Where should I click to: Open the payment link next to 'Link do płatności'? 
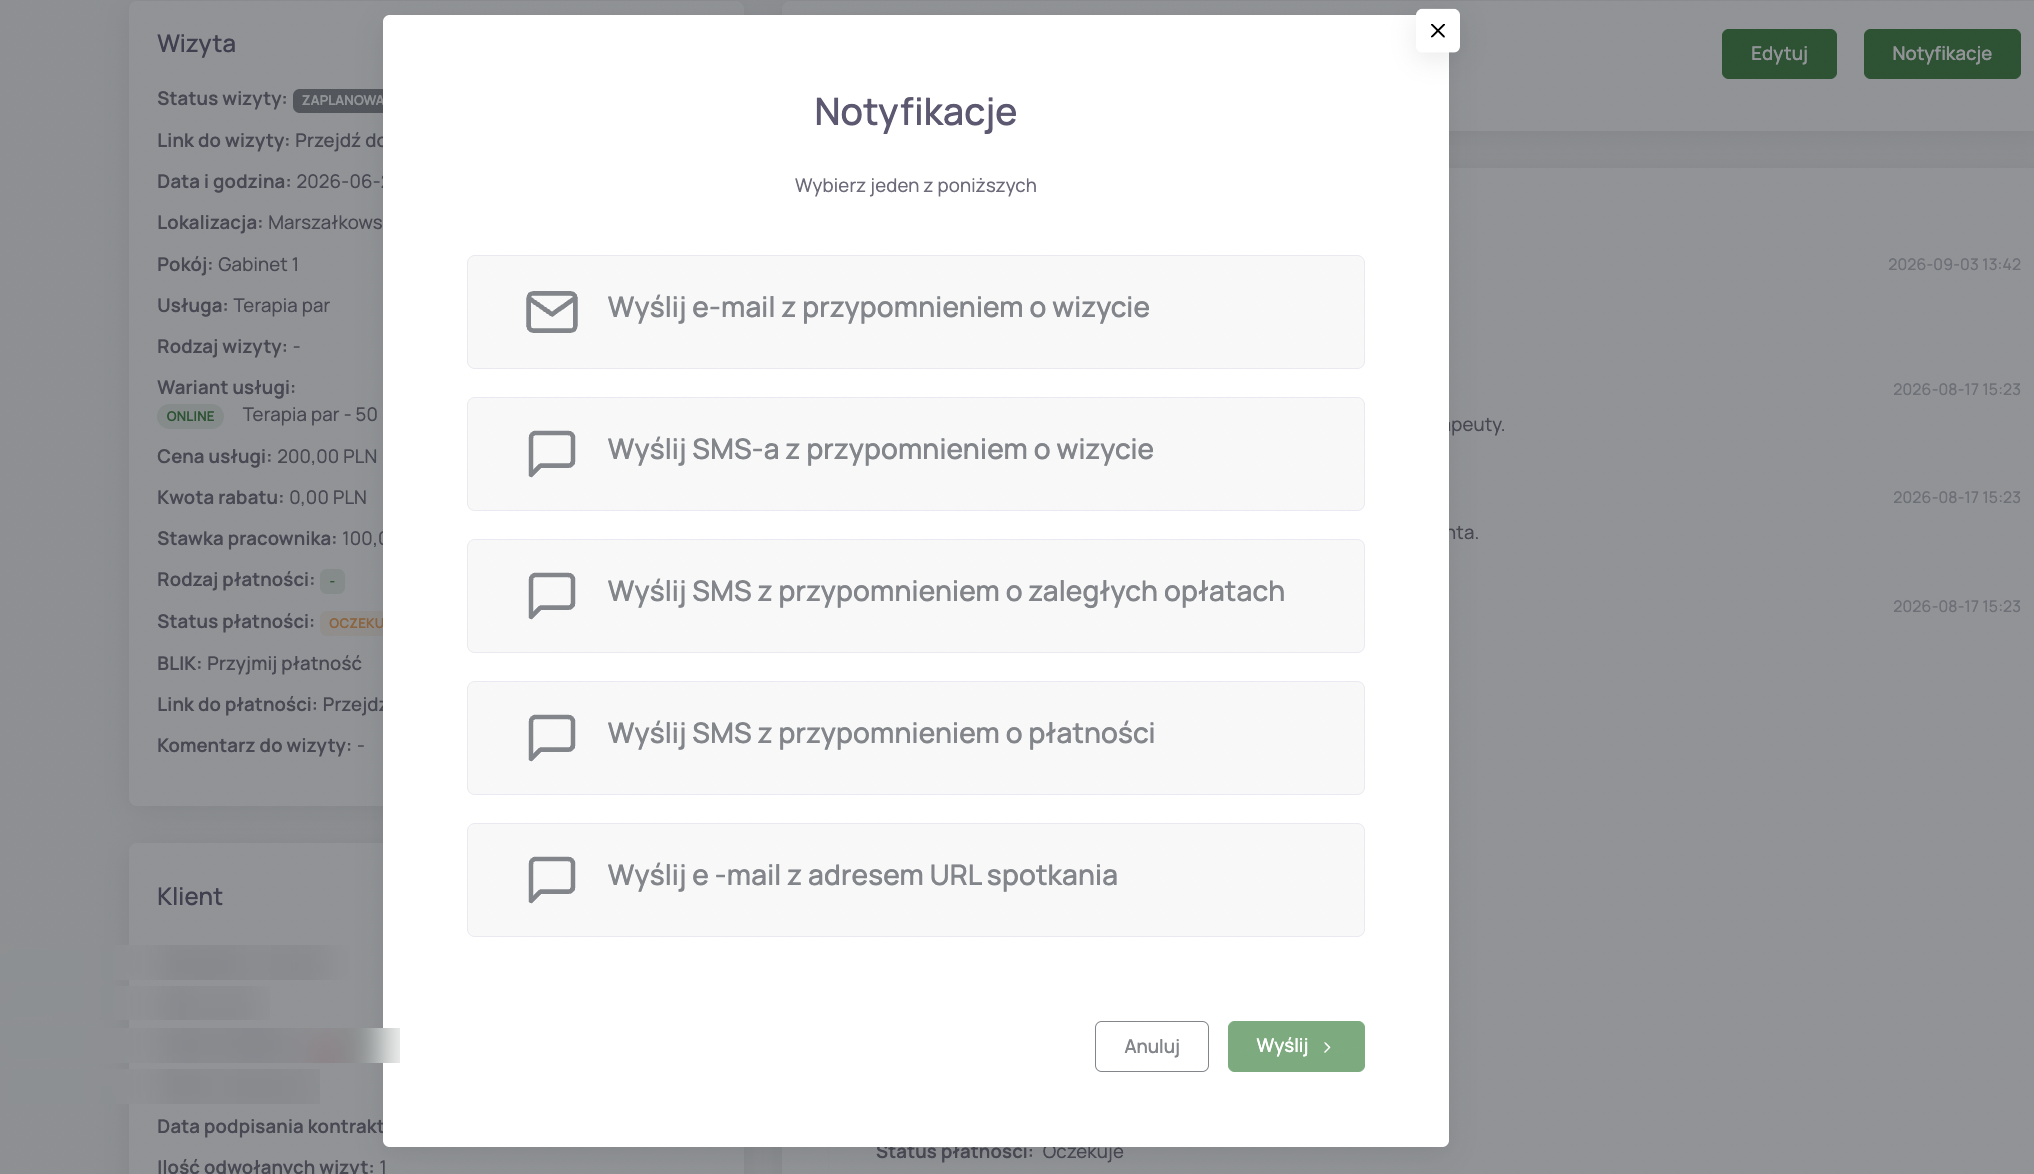pyautogui.click(x=352, y=704)
